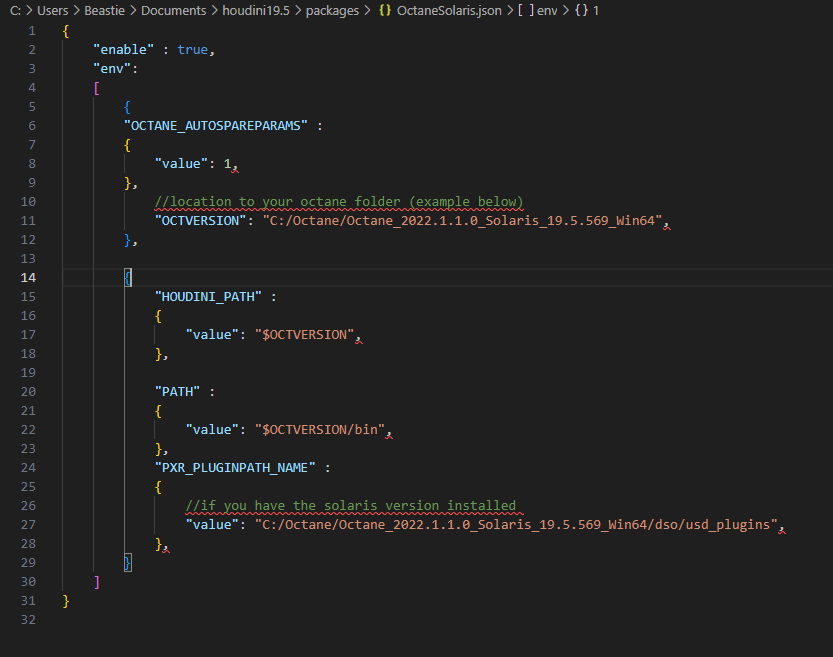Click the env symbol name in breadcrumbs

coord(548,10)
